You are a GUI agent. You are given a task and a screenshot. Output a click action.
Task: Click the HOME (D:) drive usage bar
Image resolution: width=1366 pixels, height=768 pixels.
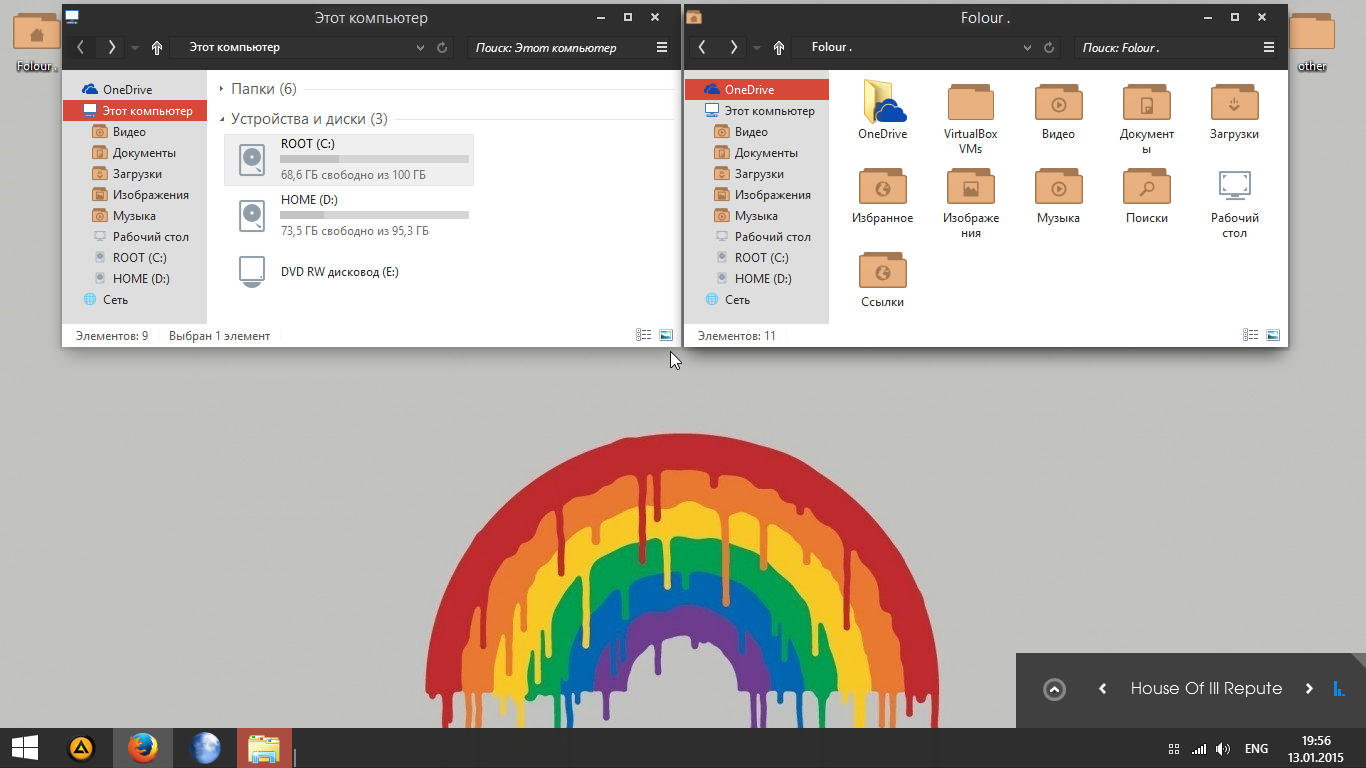tap(374, 215)
